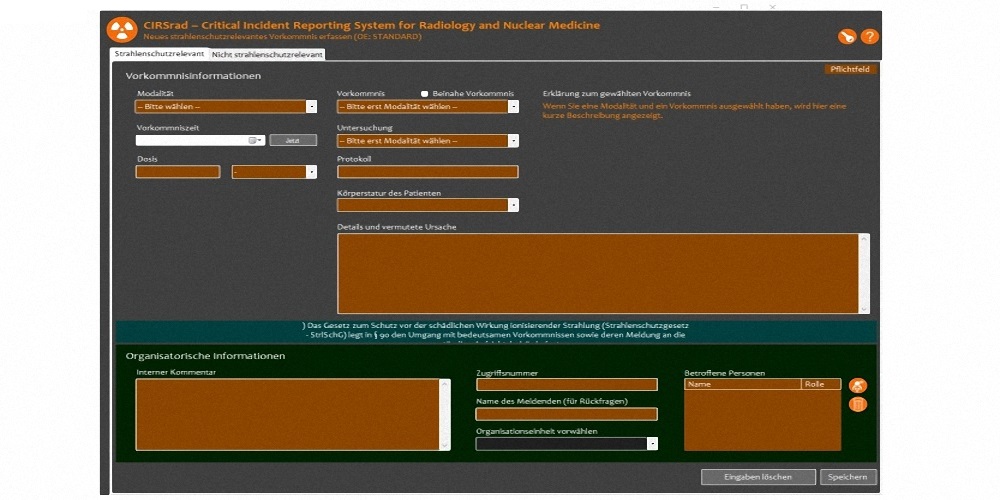Click Eingaben löschen to clear form

point(758,477)
